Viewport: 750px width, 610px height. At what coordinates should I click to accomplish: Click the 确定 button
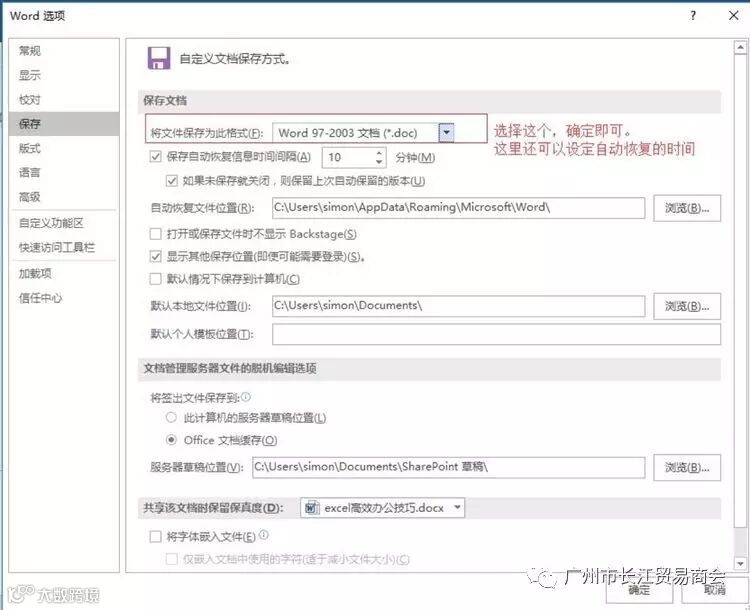click(x=640, y=591)
